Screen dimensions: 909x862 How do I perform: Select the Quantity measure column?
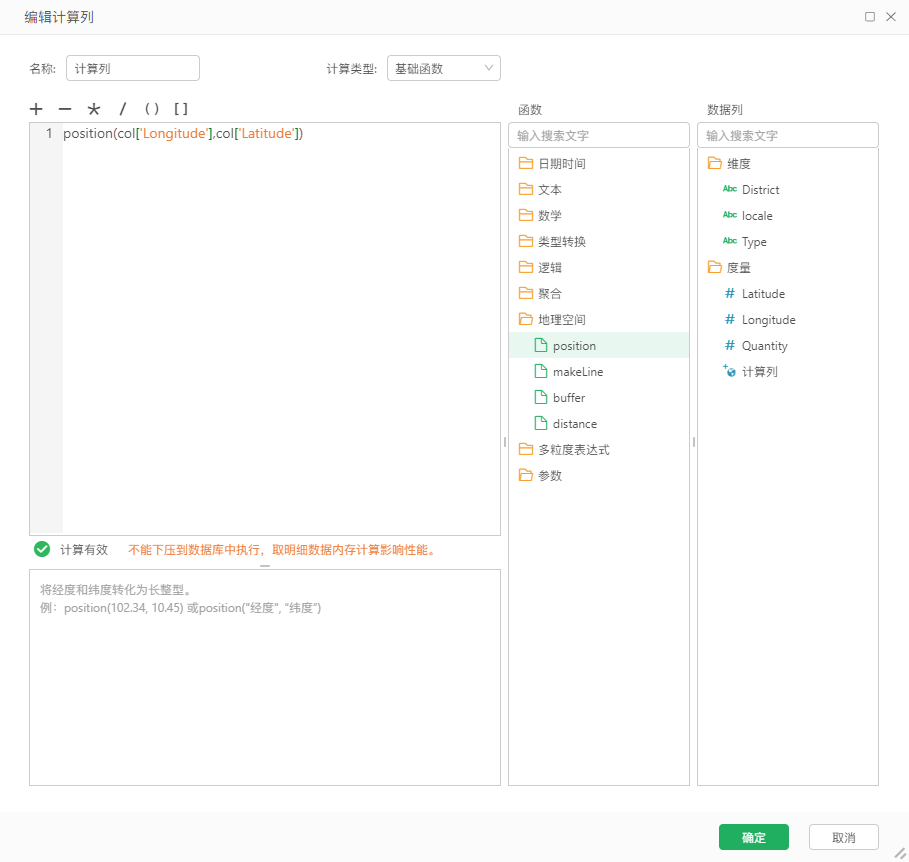coord(788,346)
